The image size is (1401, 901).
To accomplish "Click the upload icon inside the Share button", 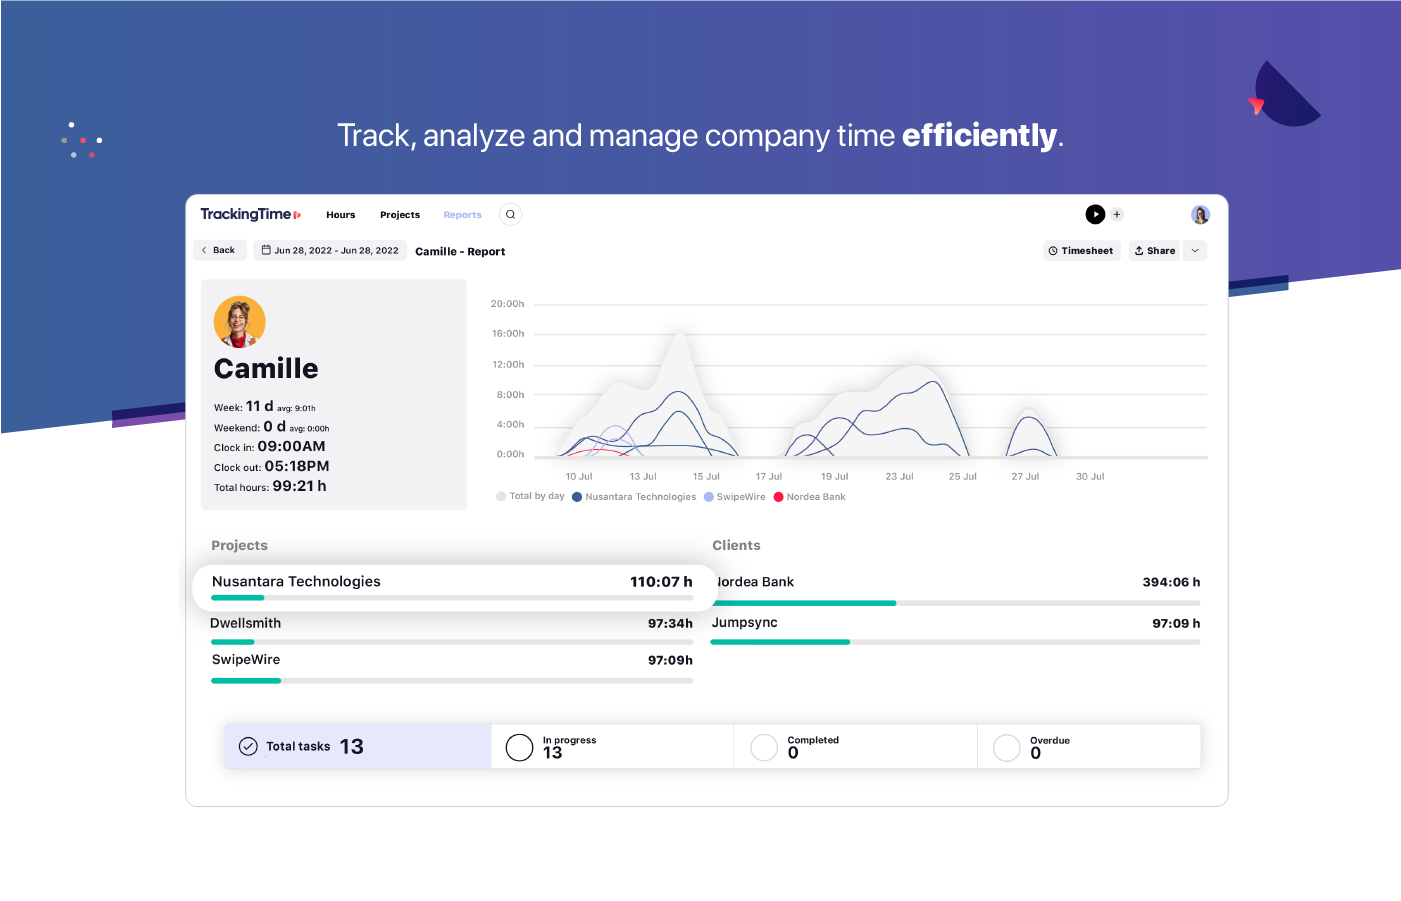I will (x=1137, y=250).
